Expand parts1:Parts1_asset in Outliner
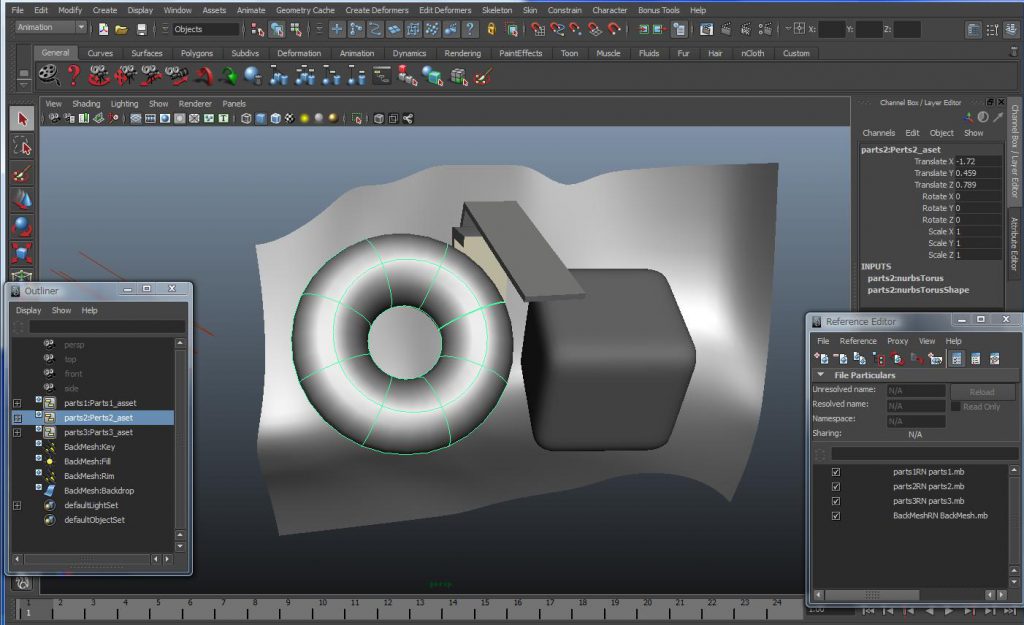The height and width of the screenshot is (625, 1024). tap(17, 404)
